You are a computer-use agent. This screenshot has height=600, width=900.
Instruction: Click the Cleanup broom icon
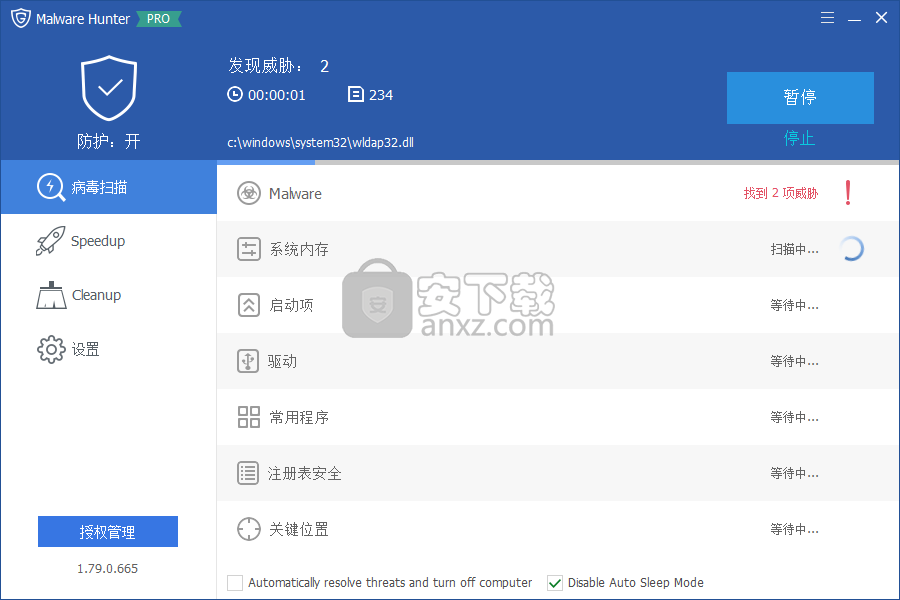point(51,295)
